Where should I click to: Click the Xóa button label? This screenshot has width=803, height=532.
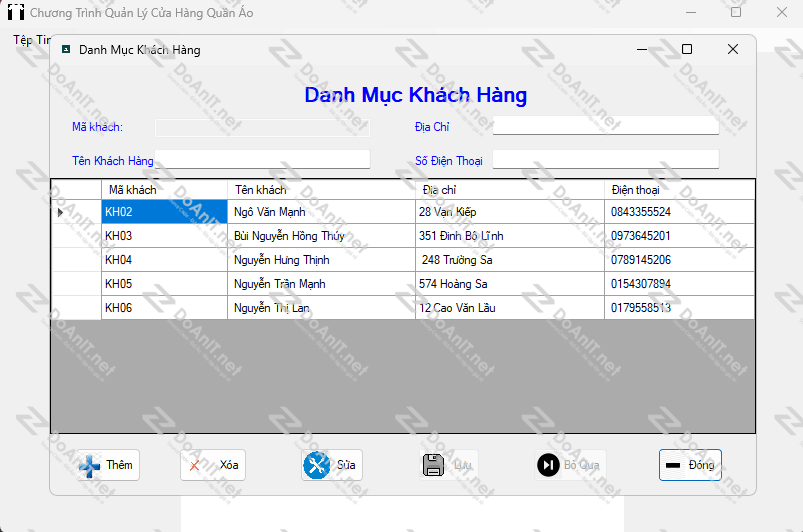tap(229, 465)
